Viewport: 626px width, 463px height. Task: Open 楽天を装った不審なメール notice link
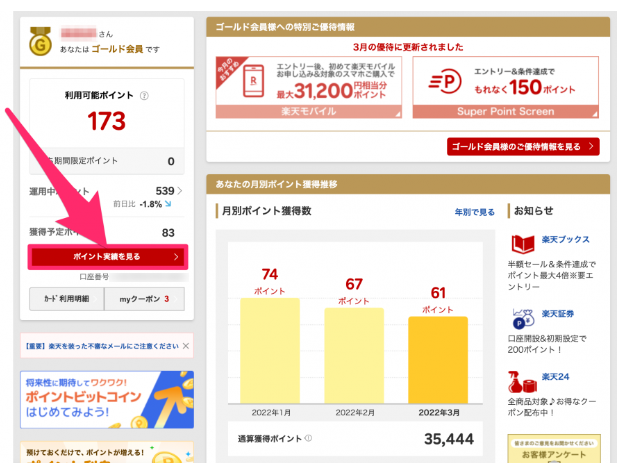101,346
